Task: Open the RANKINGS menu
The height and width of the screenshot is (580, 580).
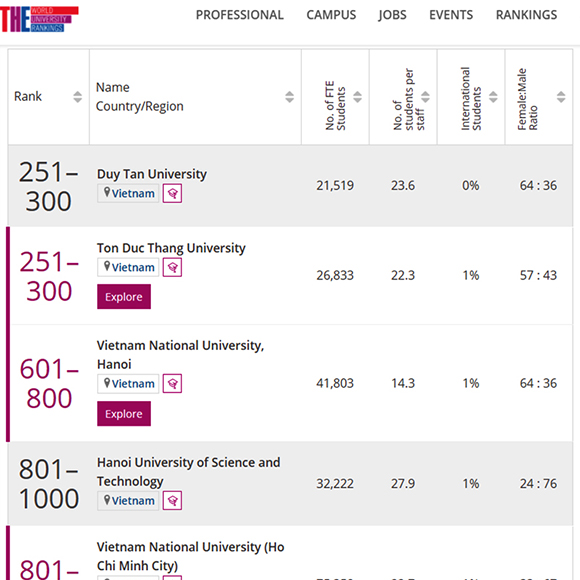Action: tap(526, 15)
